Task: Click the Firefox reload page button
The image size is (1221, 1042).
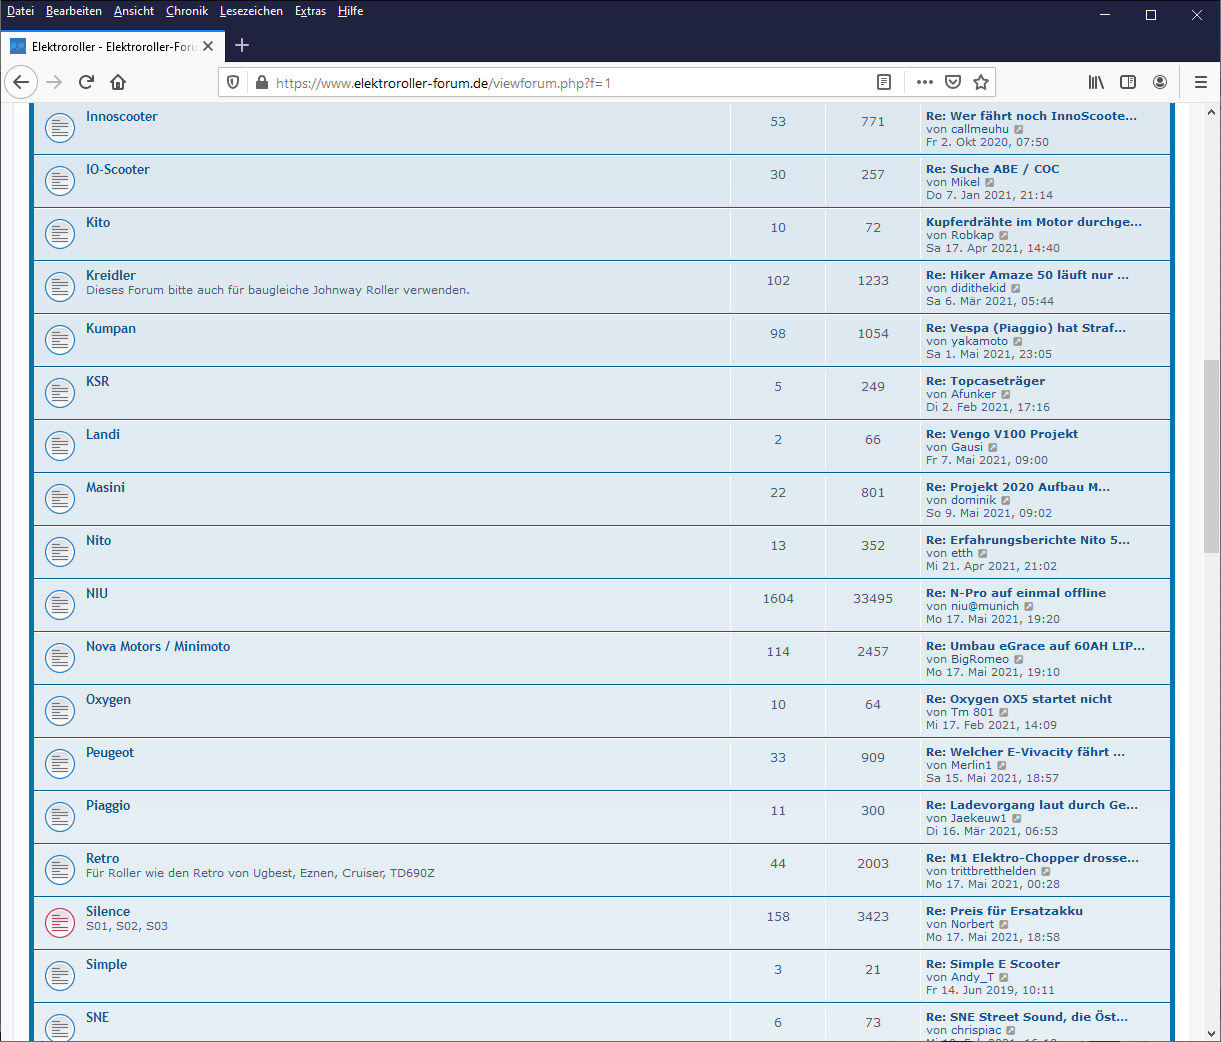Action: 86,82
